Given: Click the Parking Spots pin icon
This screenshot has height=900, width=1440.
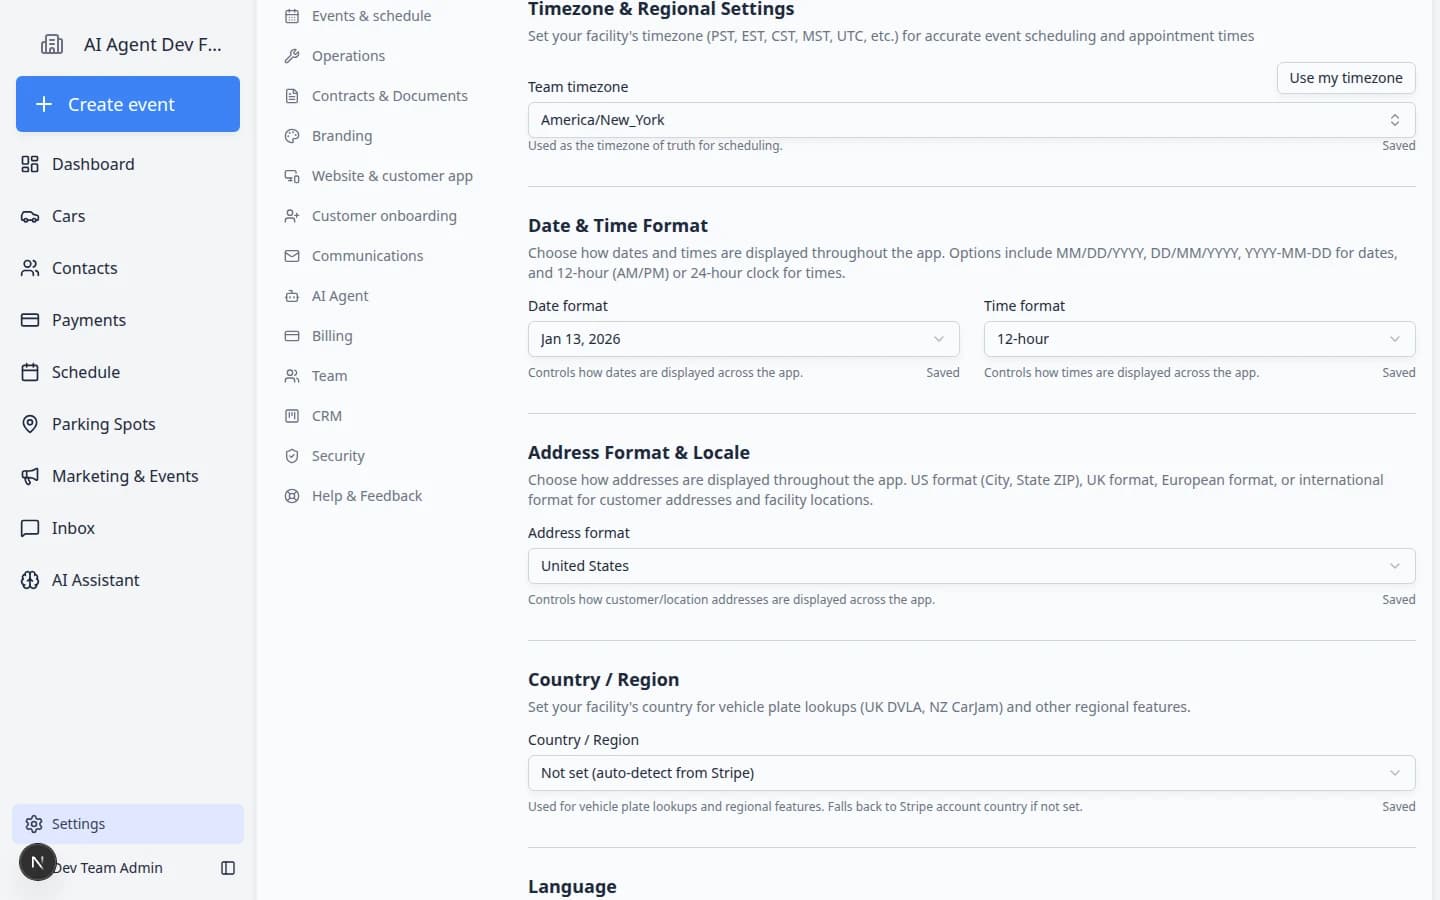Looking at the screenshot, I should click(30, 424).
